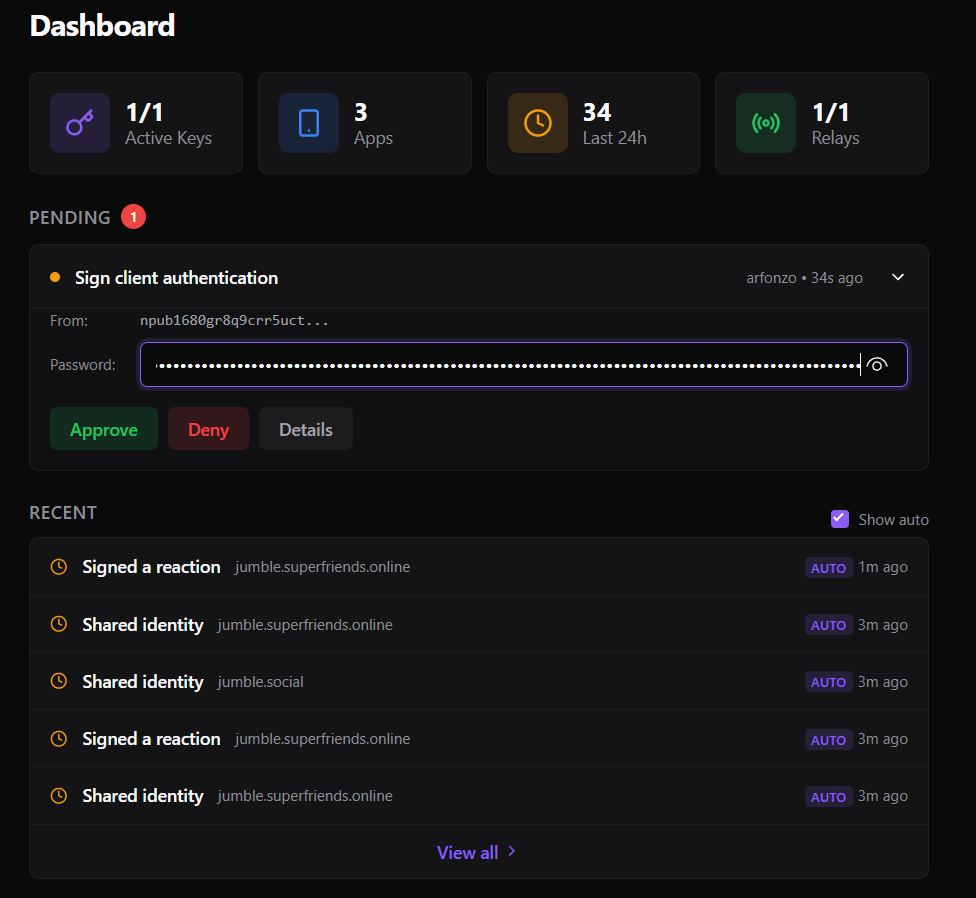
Task: Click the AUTO badge on the 1m ago entry
Action: 828,568
